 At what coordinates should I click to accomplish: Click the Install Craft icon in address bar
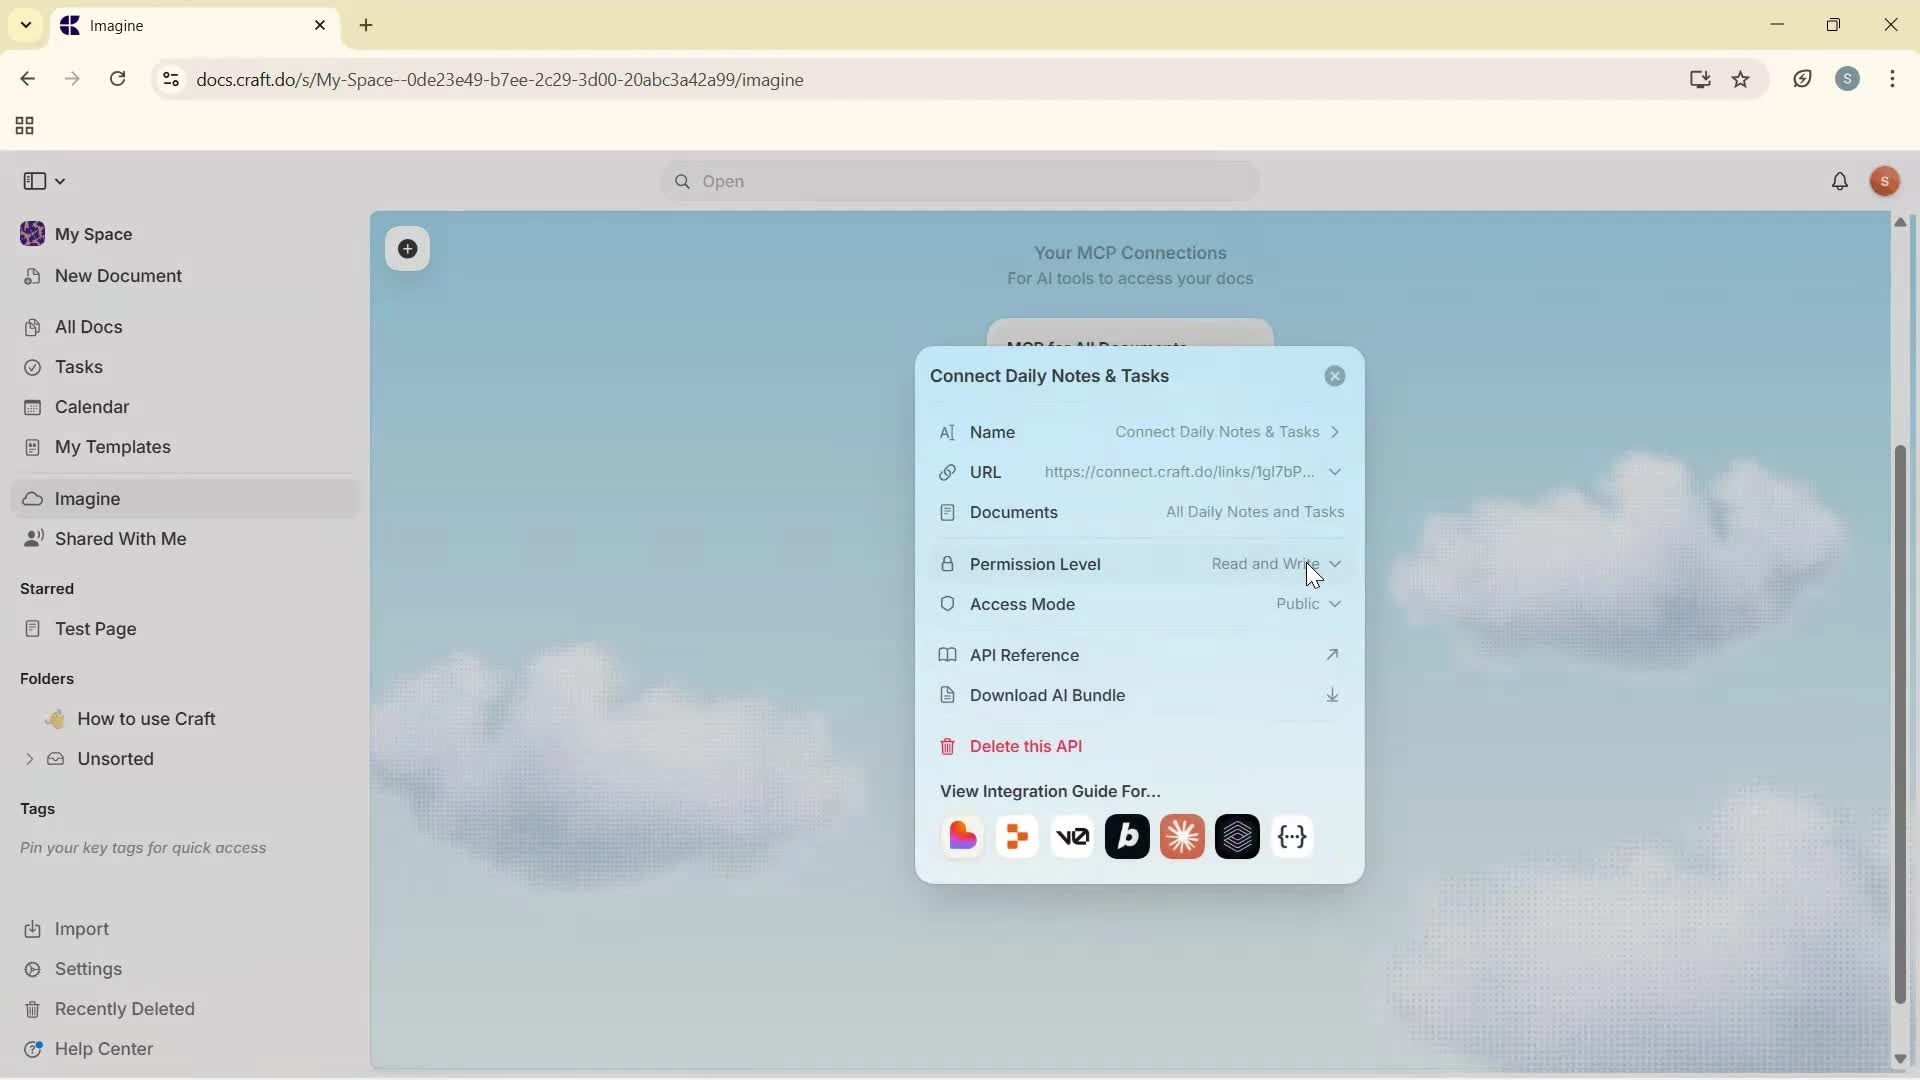[x=1700, y=79]
